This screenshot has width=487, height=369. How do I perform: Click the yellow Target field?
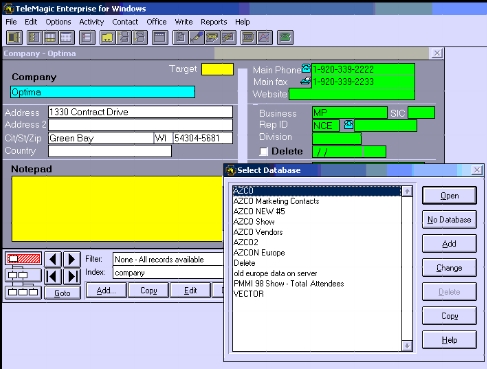click(217, 69)
